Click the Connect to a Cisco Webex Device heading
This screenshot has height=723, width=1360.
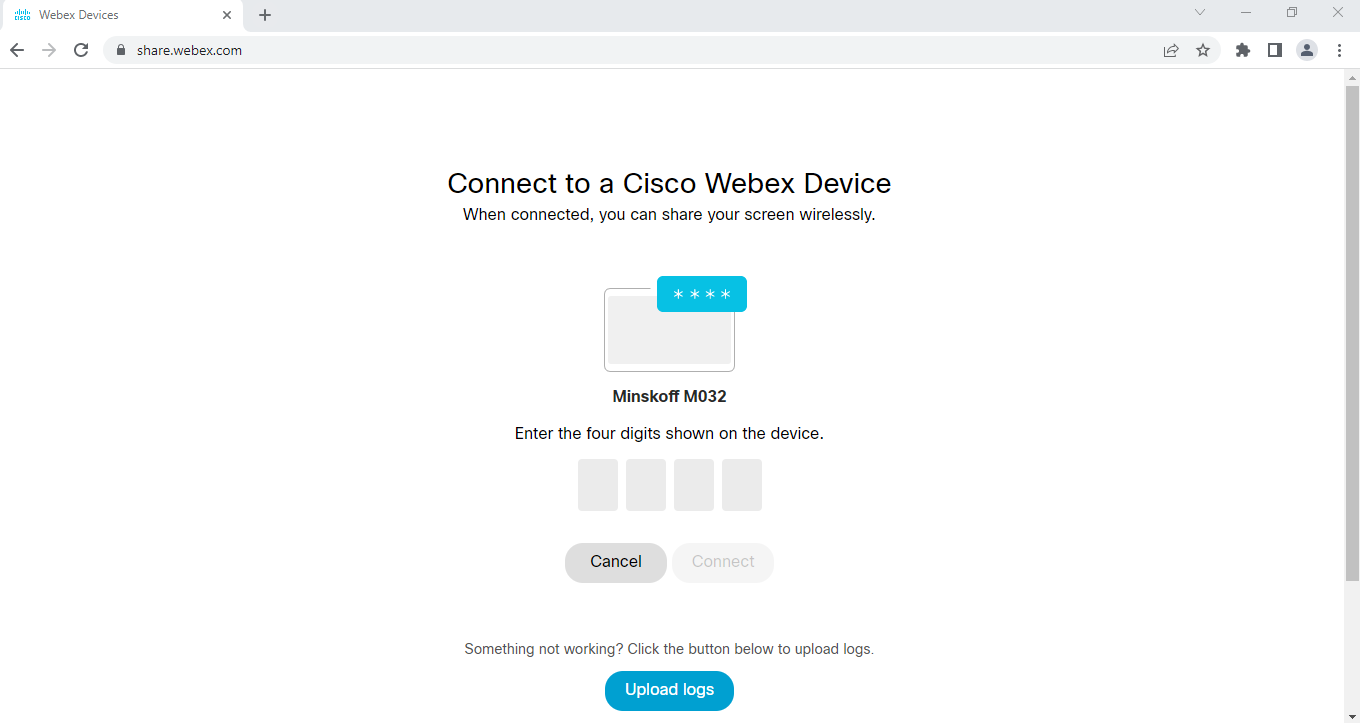669,183
